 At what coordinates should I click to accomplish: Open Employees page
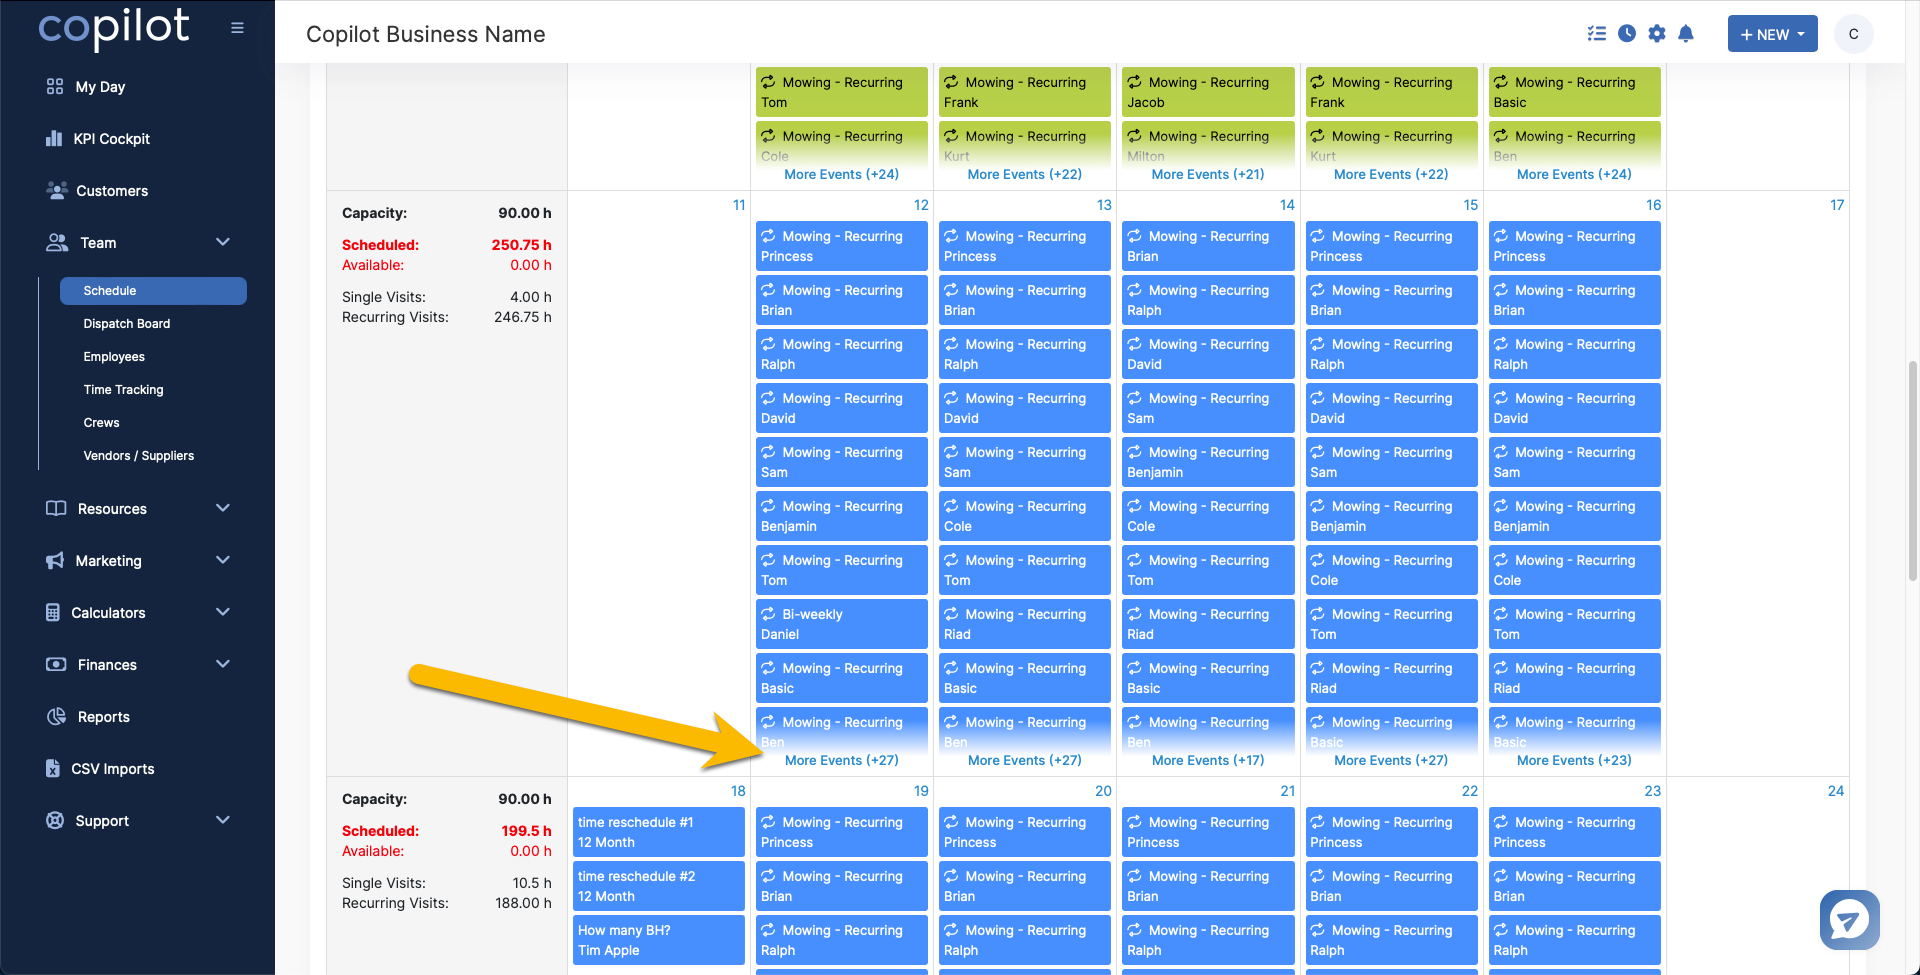(114, 357)
